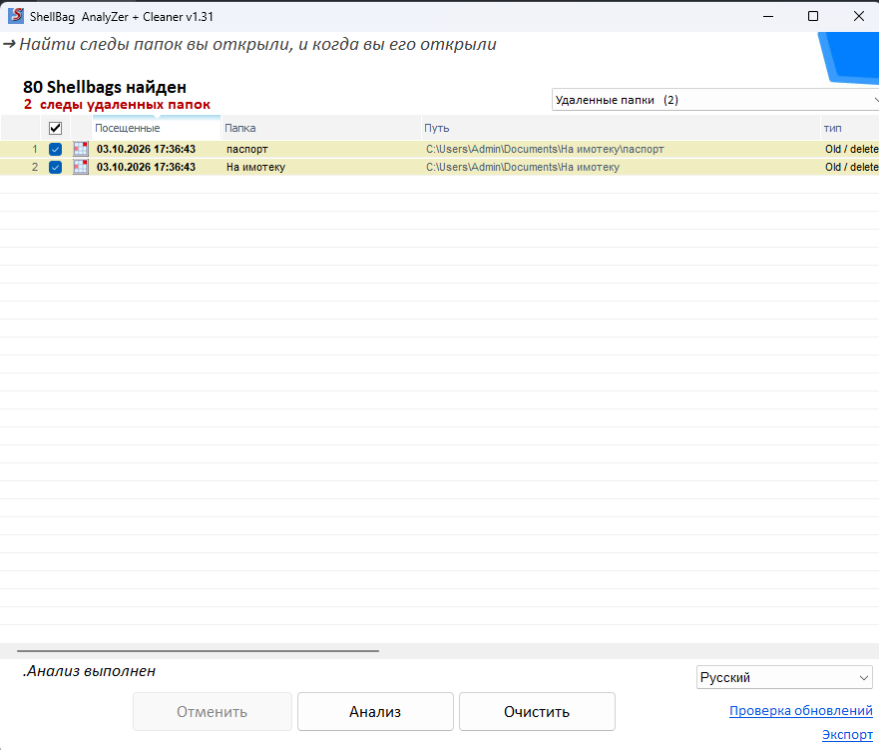Open the Экспорт link

tap(847, 734)
